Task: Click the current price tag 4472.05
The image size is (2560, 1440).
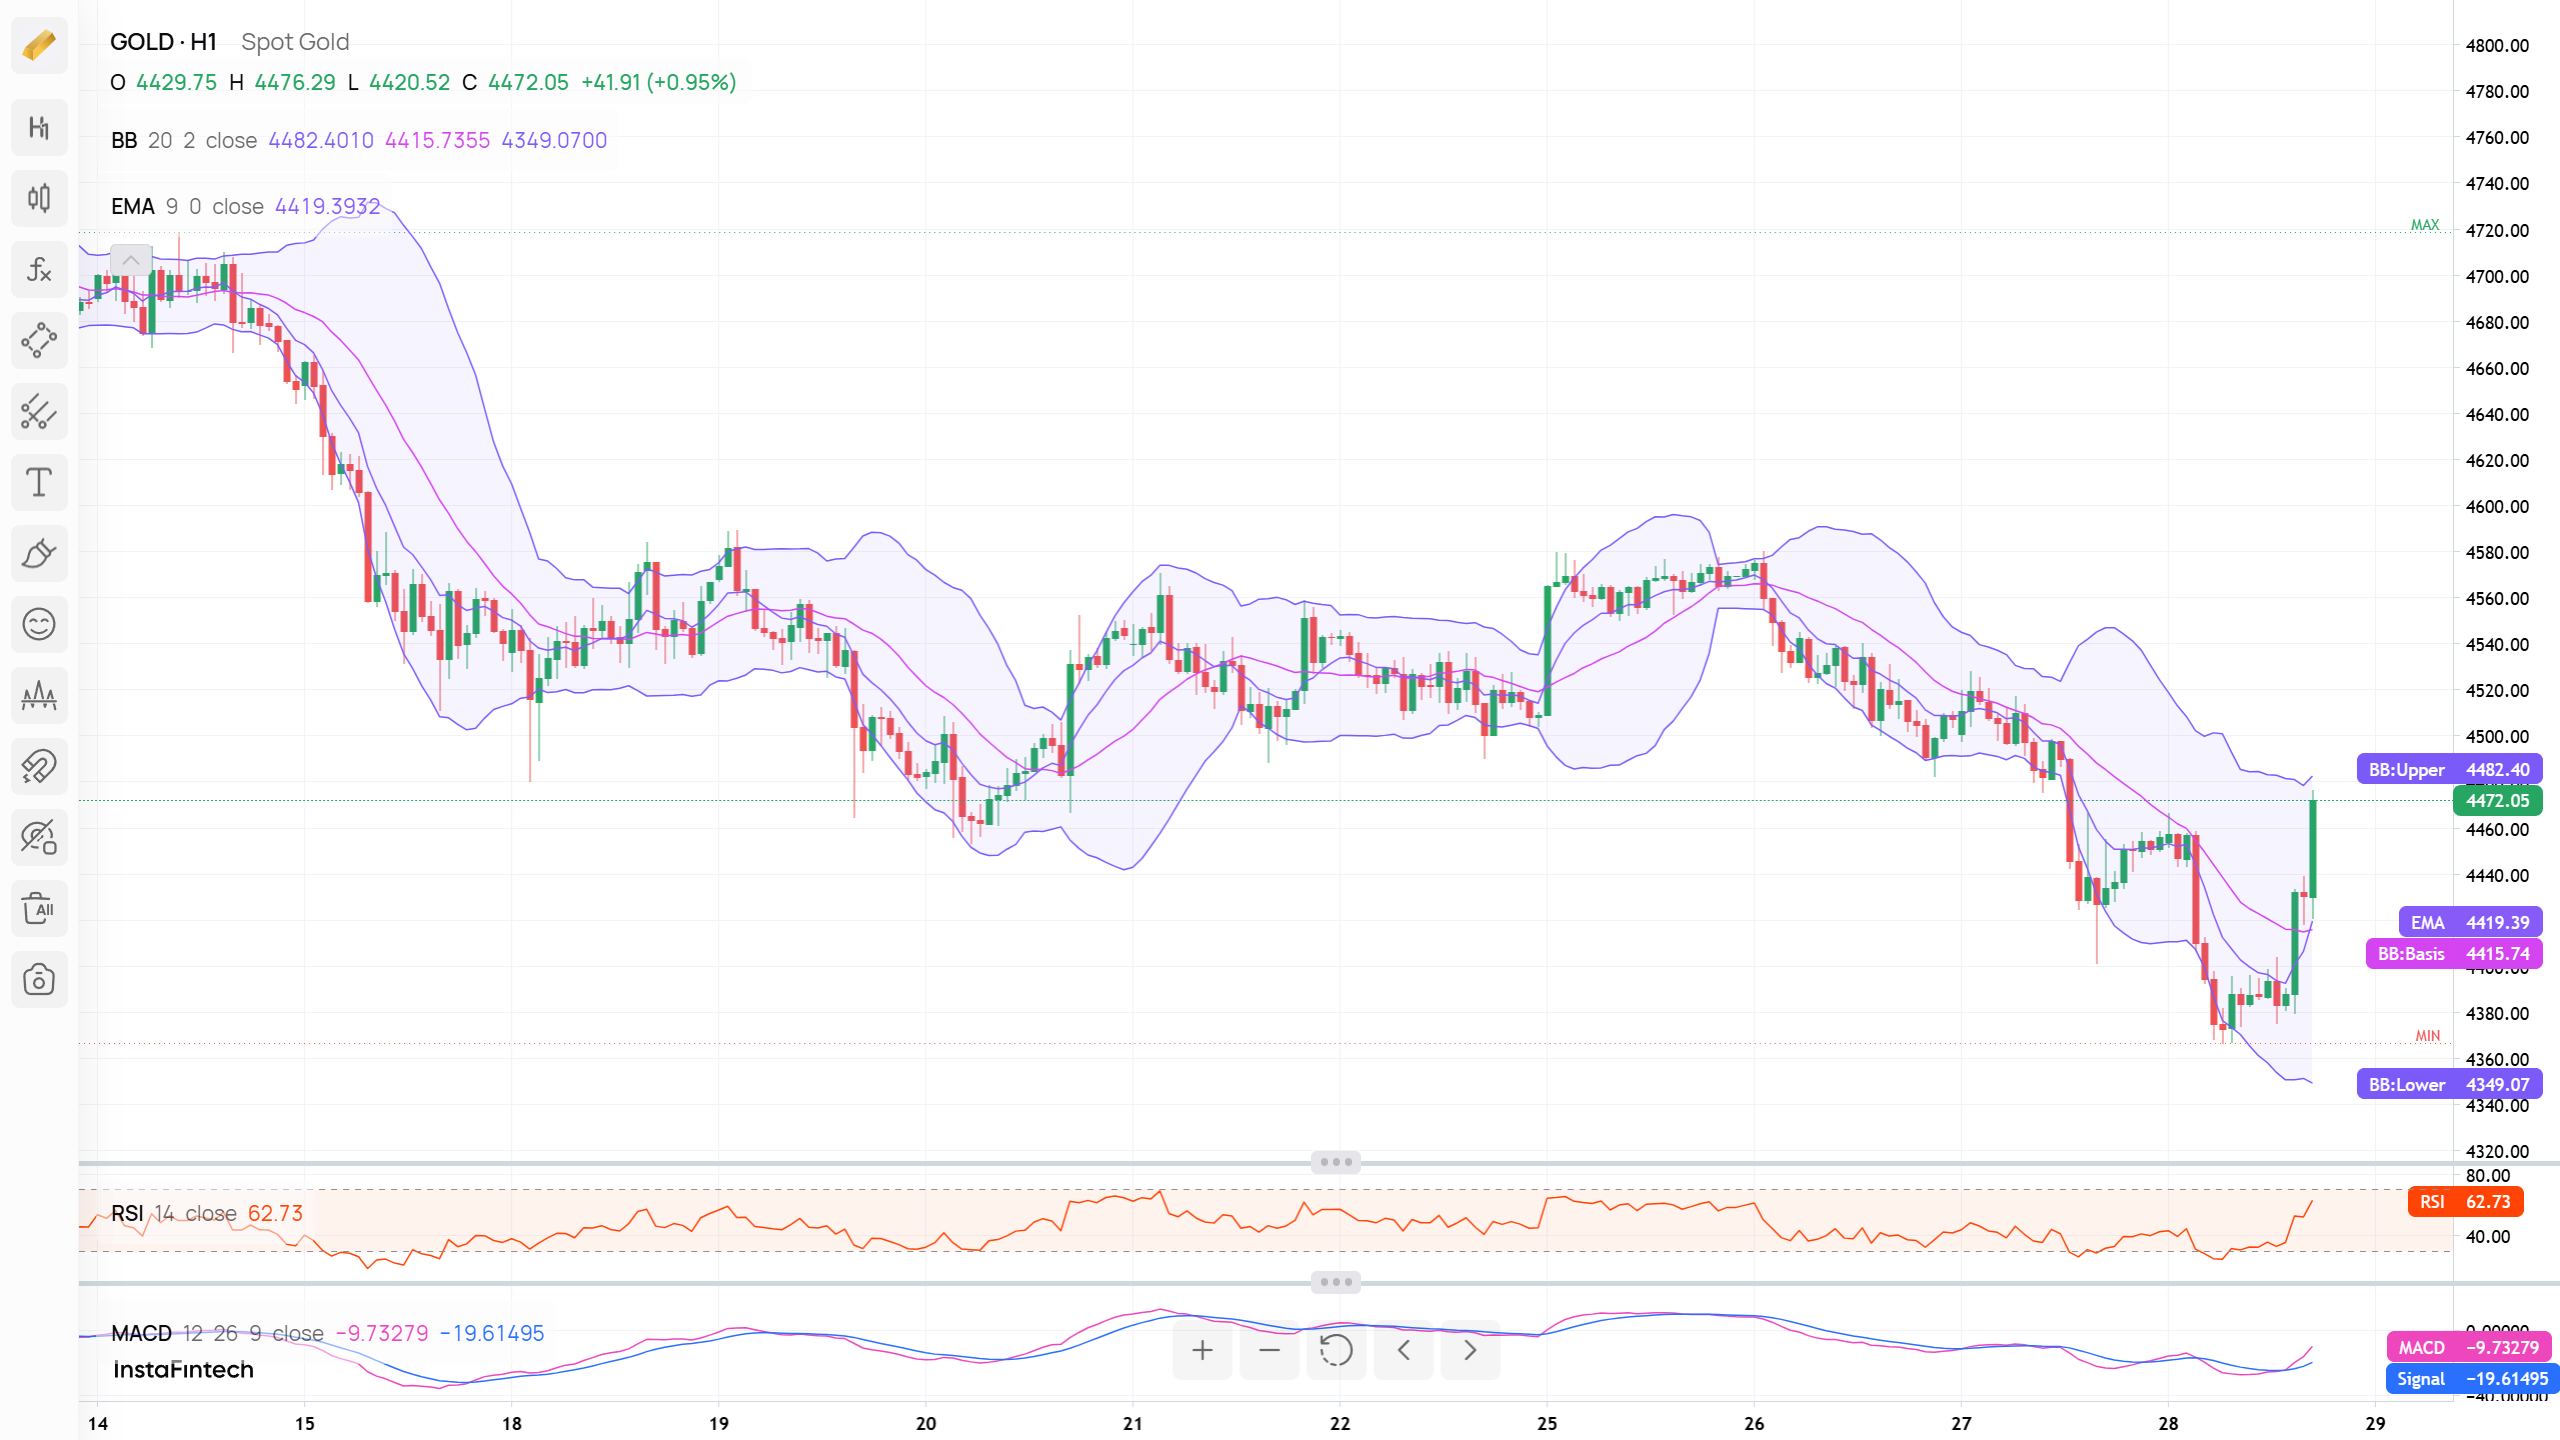Action: click(x=2497, y=800)
